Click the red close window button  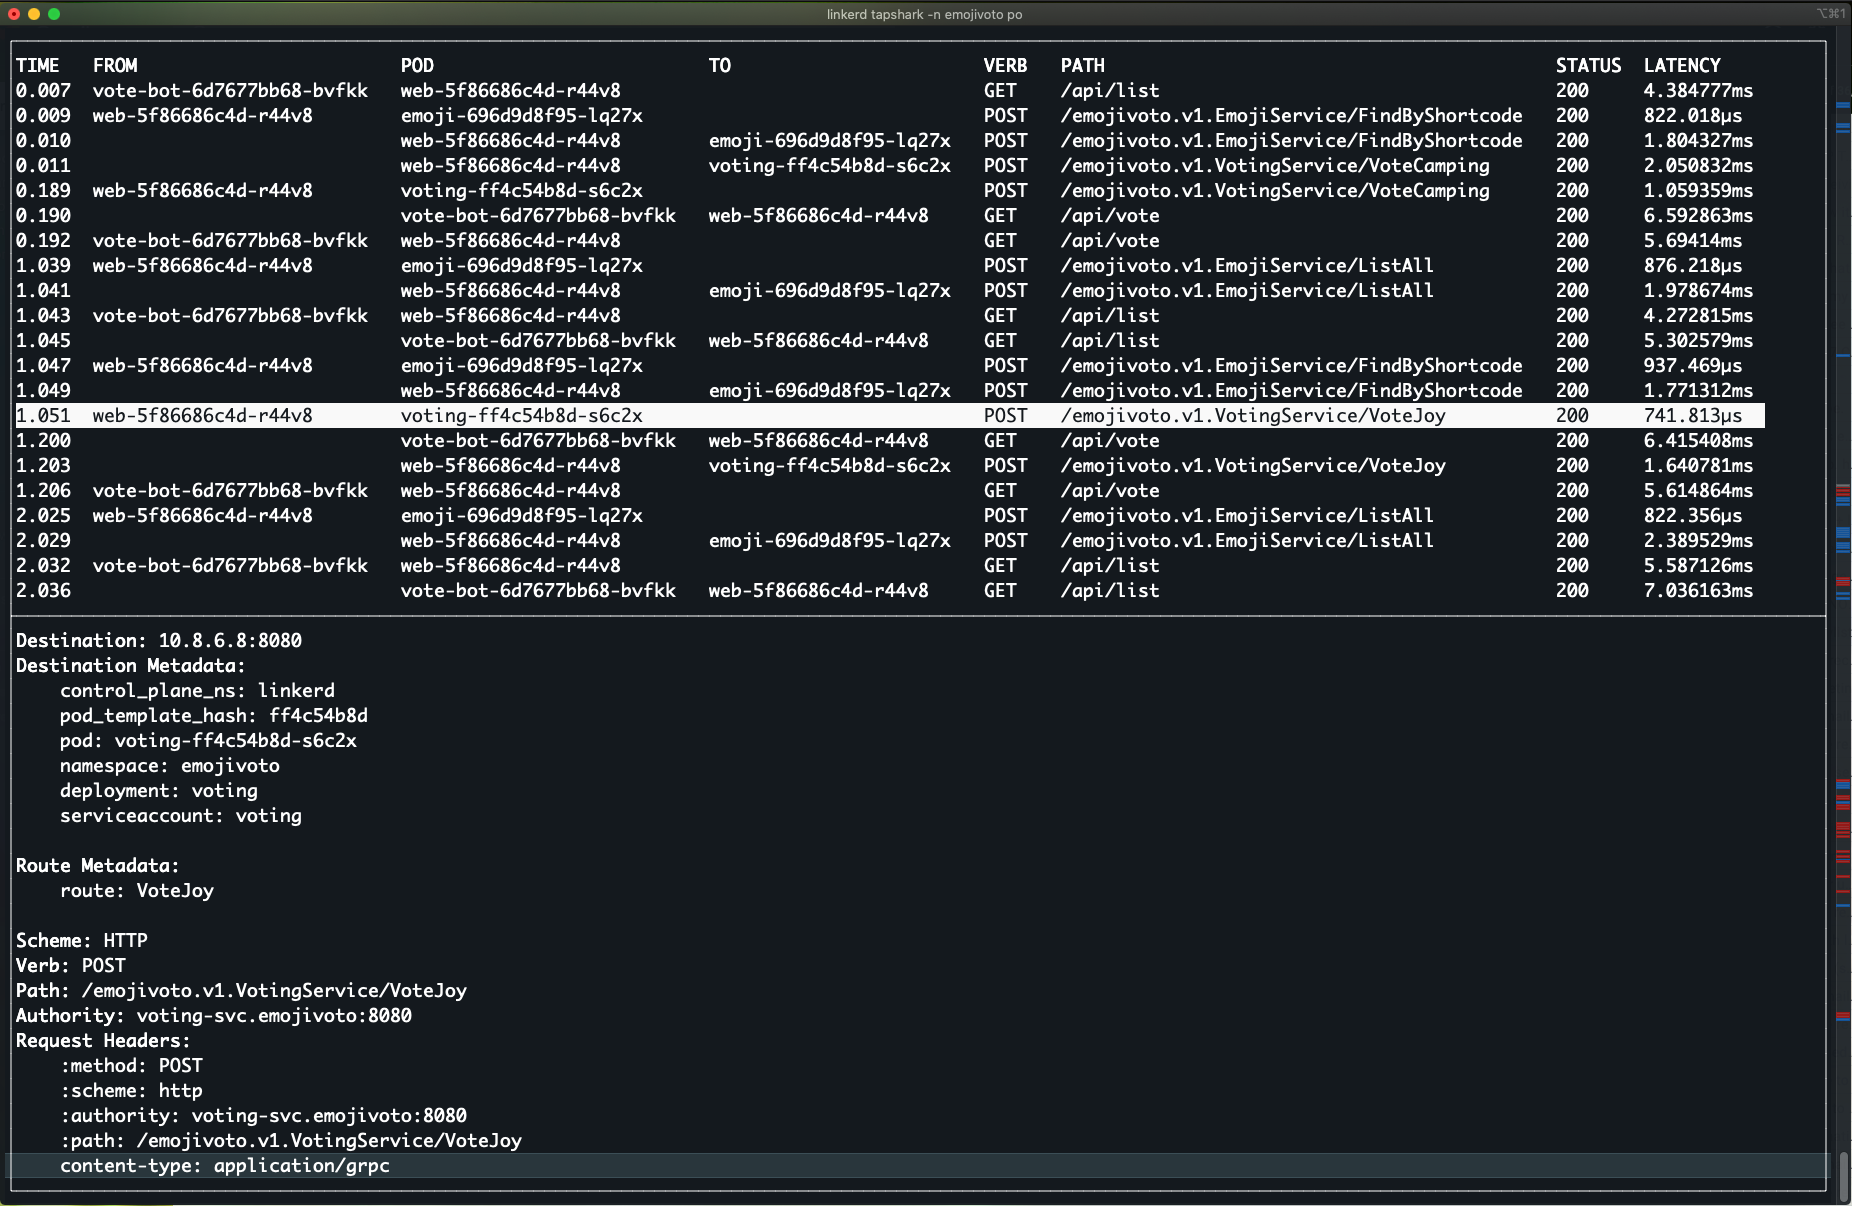point(14,14)
